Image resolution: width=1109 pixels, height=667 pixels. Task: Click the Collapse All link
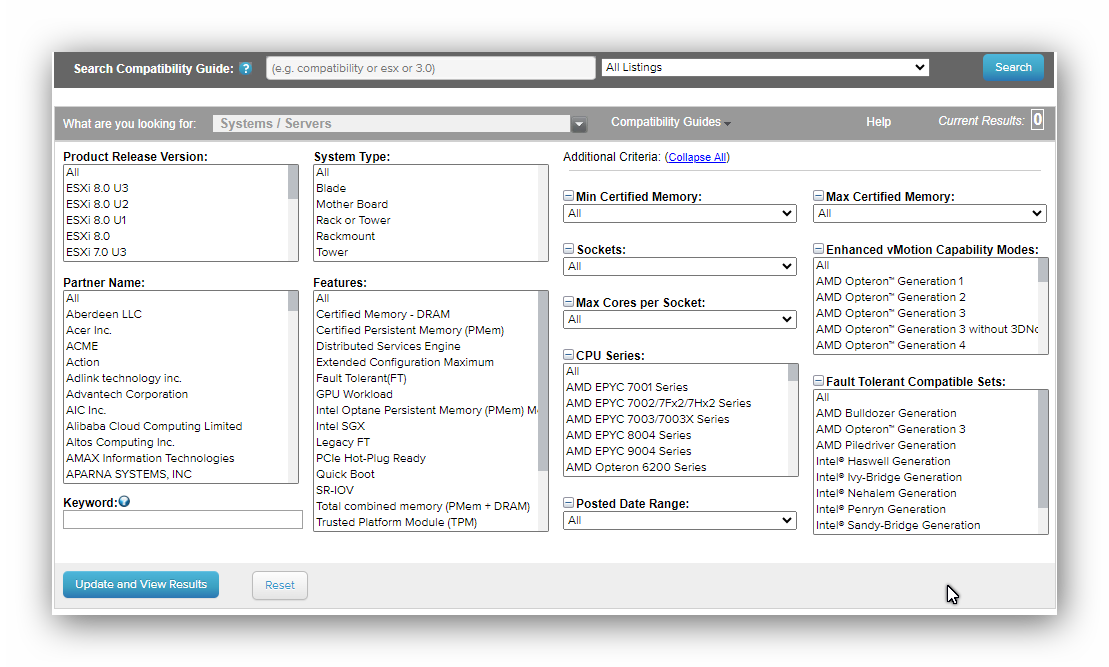point(697,157)
